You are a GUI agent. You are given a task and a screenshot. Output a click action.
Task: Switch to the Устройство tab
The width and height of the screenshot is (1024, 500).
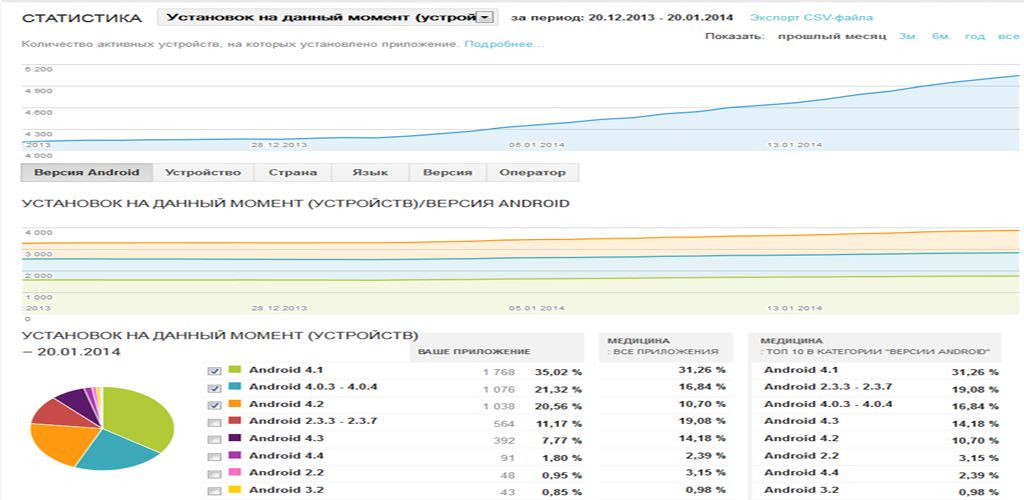coord(203,172)
